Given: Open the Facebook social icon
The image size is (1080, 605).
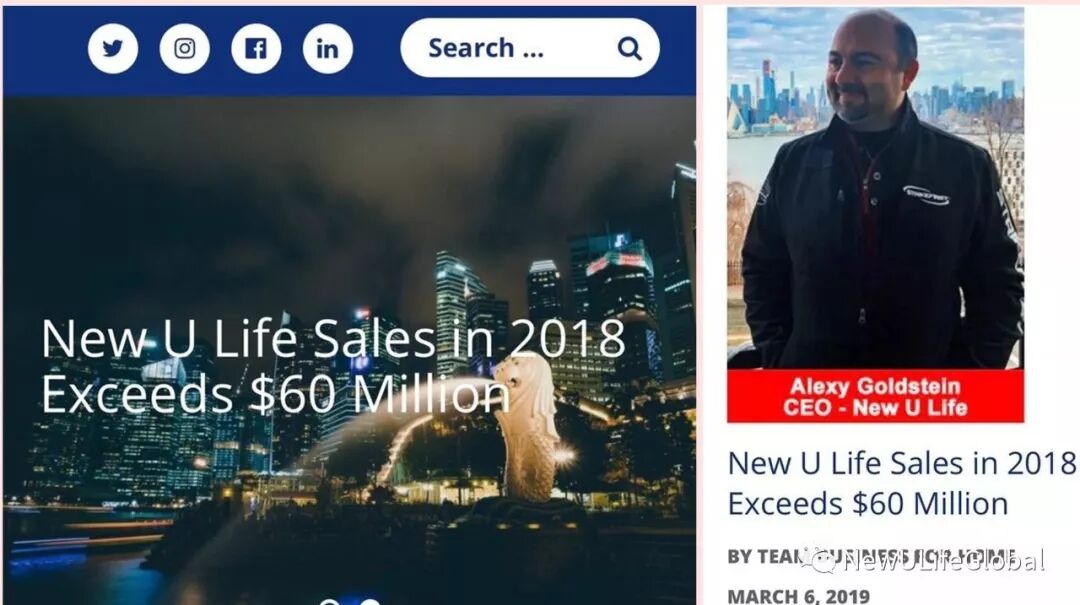Looking at the screenshot, I should (256, 48).
